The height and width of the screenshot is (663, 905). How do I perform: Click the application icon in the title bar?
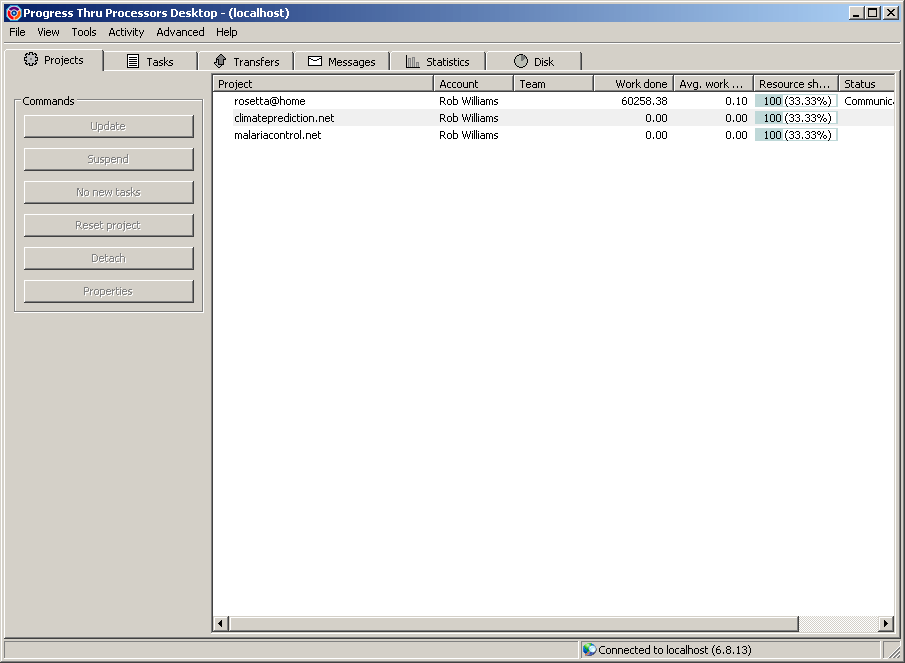[x=13, y=13]
